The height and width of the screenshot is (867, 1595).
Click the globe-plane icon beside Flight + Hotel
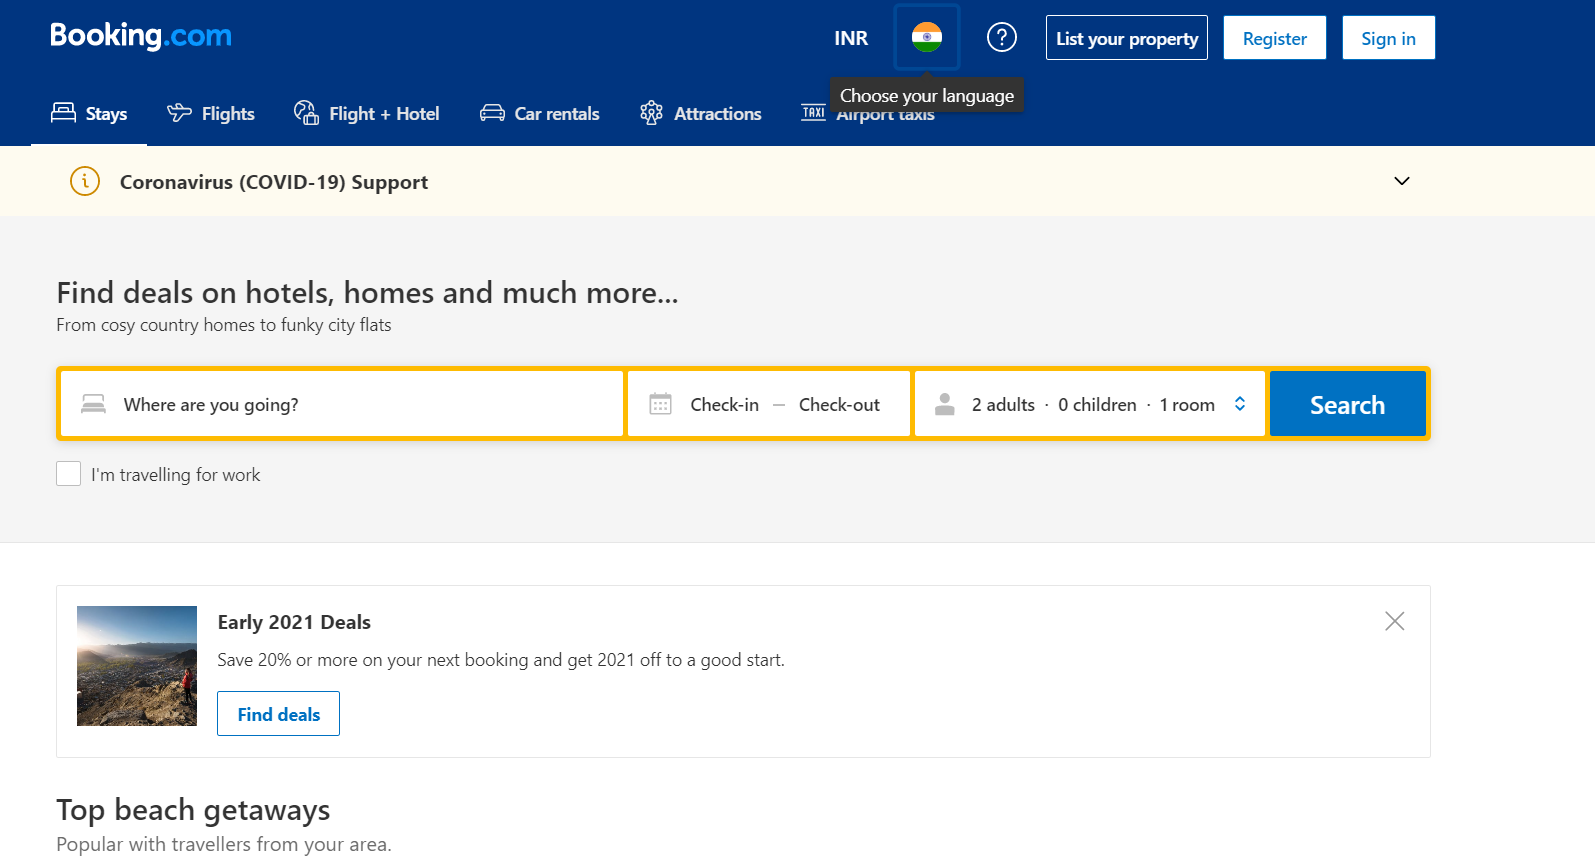point(306,112)
